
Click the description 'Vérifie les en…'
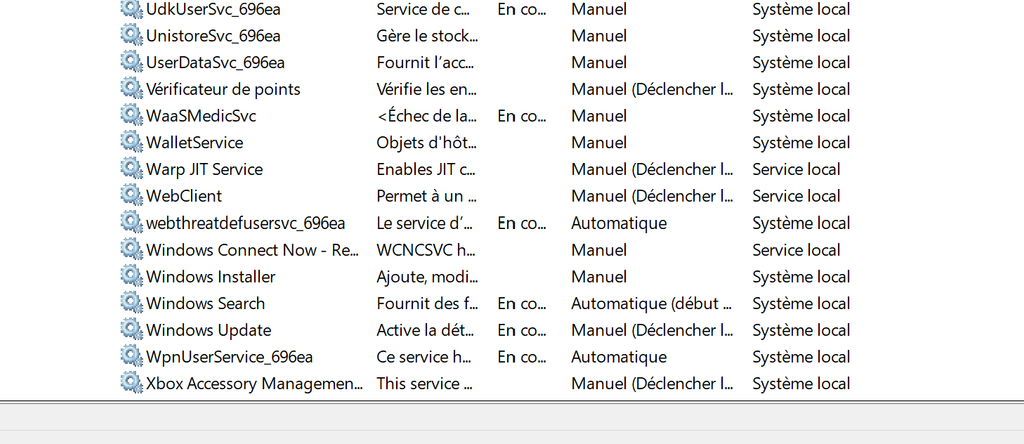[x=426, y=89]
